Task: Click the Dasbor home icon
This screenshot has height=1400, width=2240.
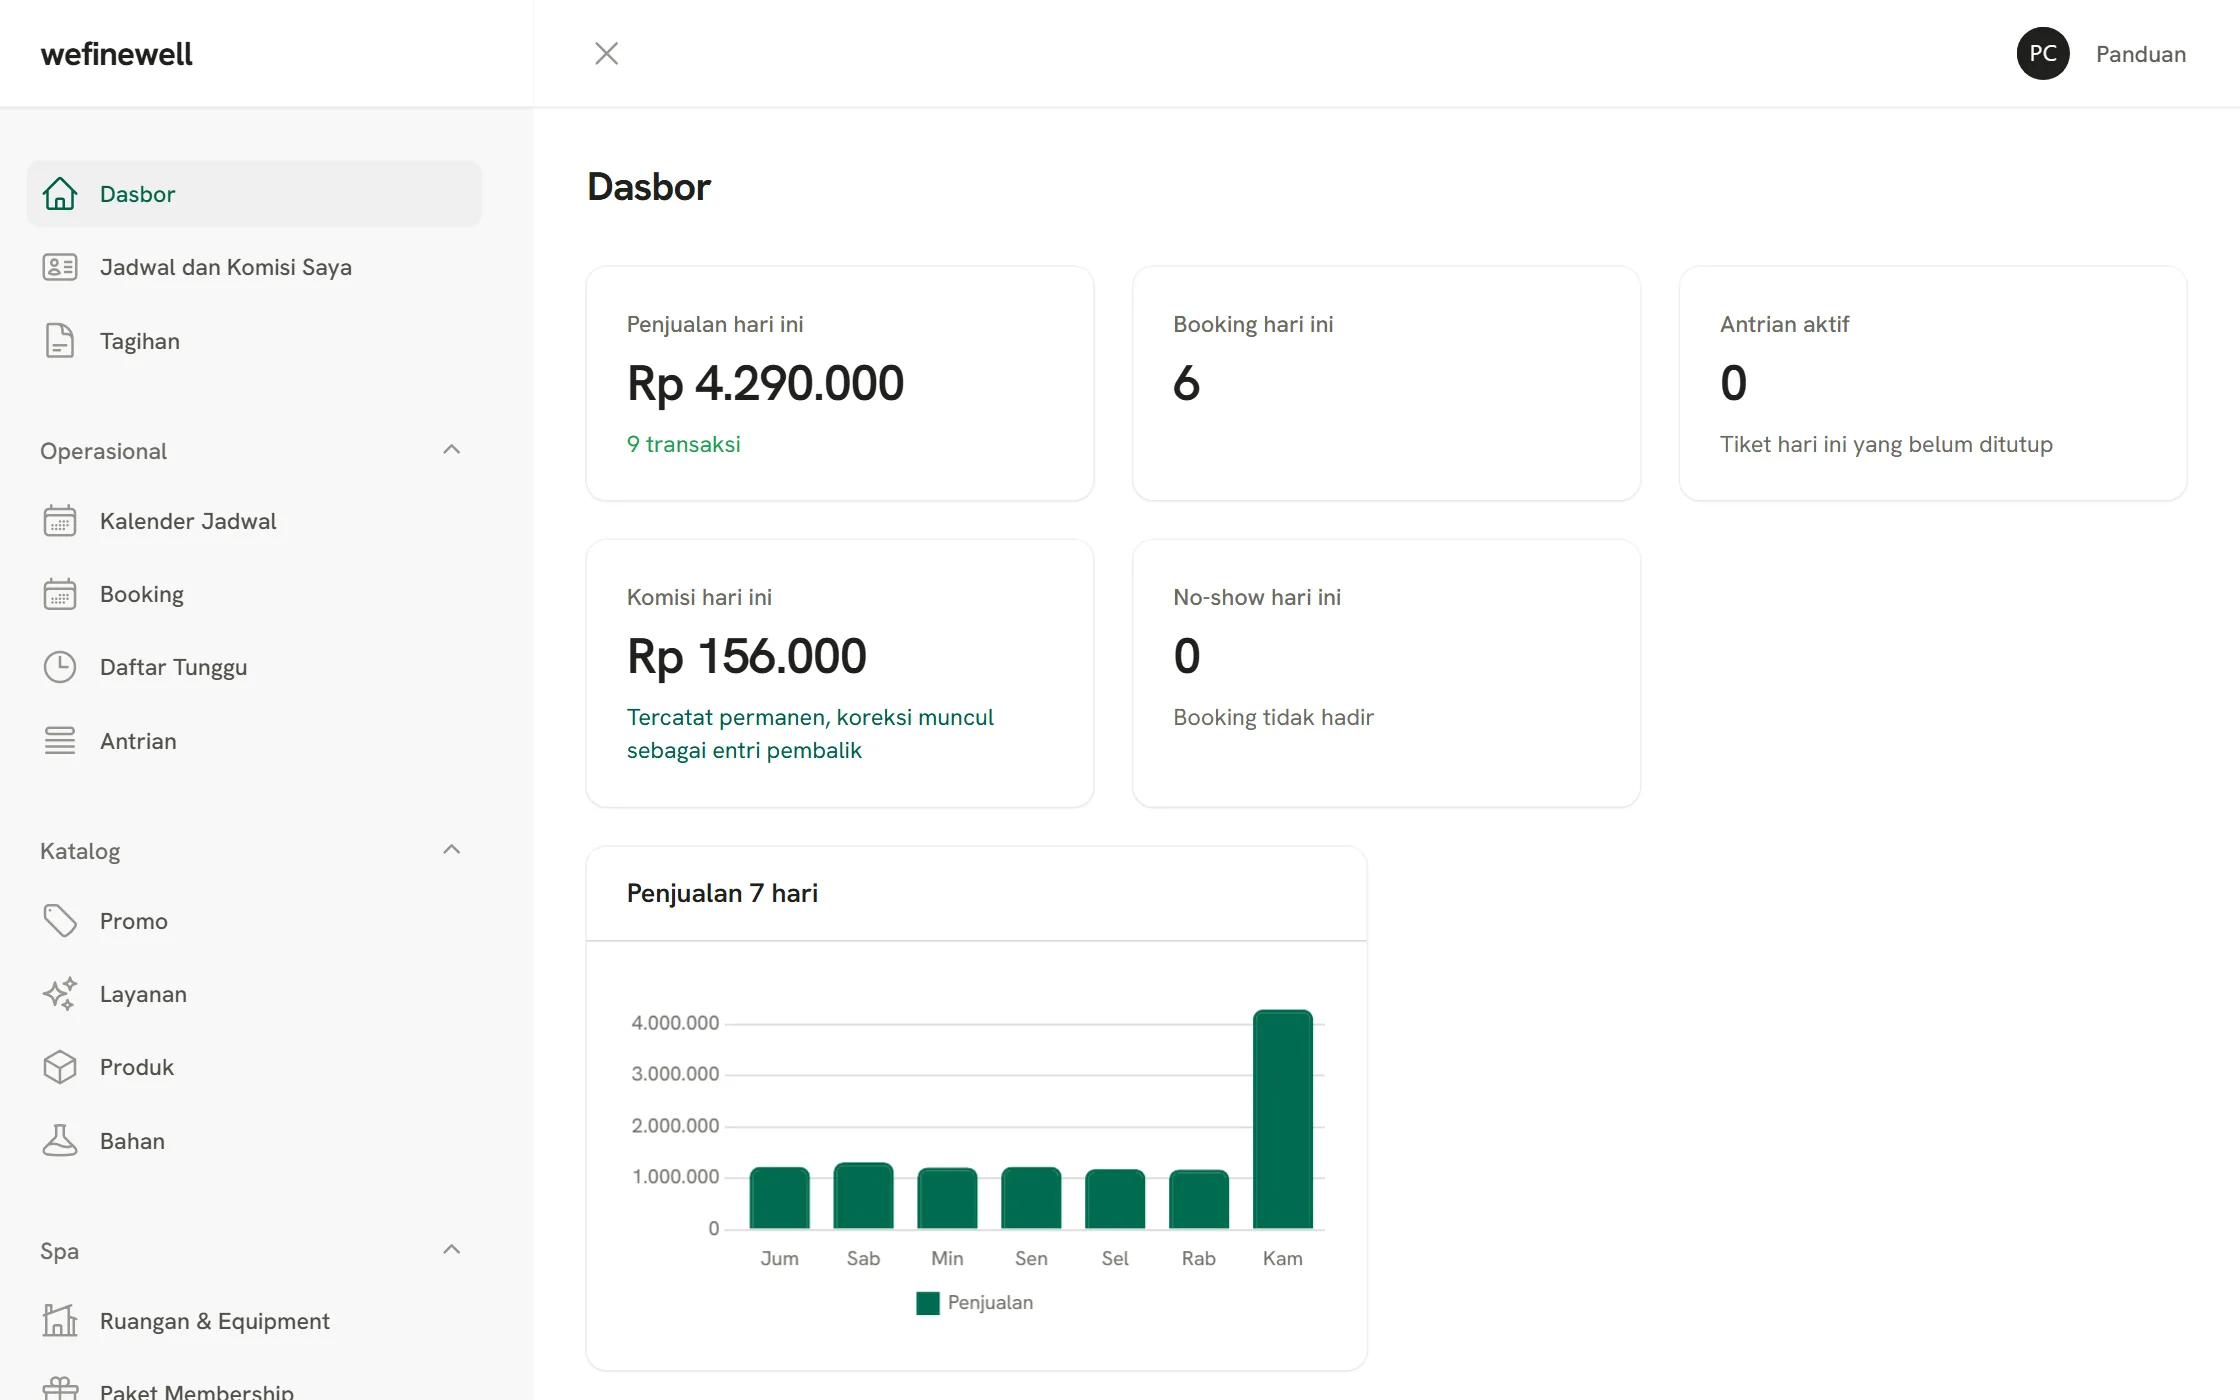Action: tap(60, 194)
